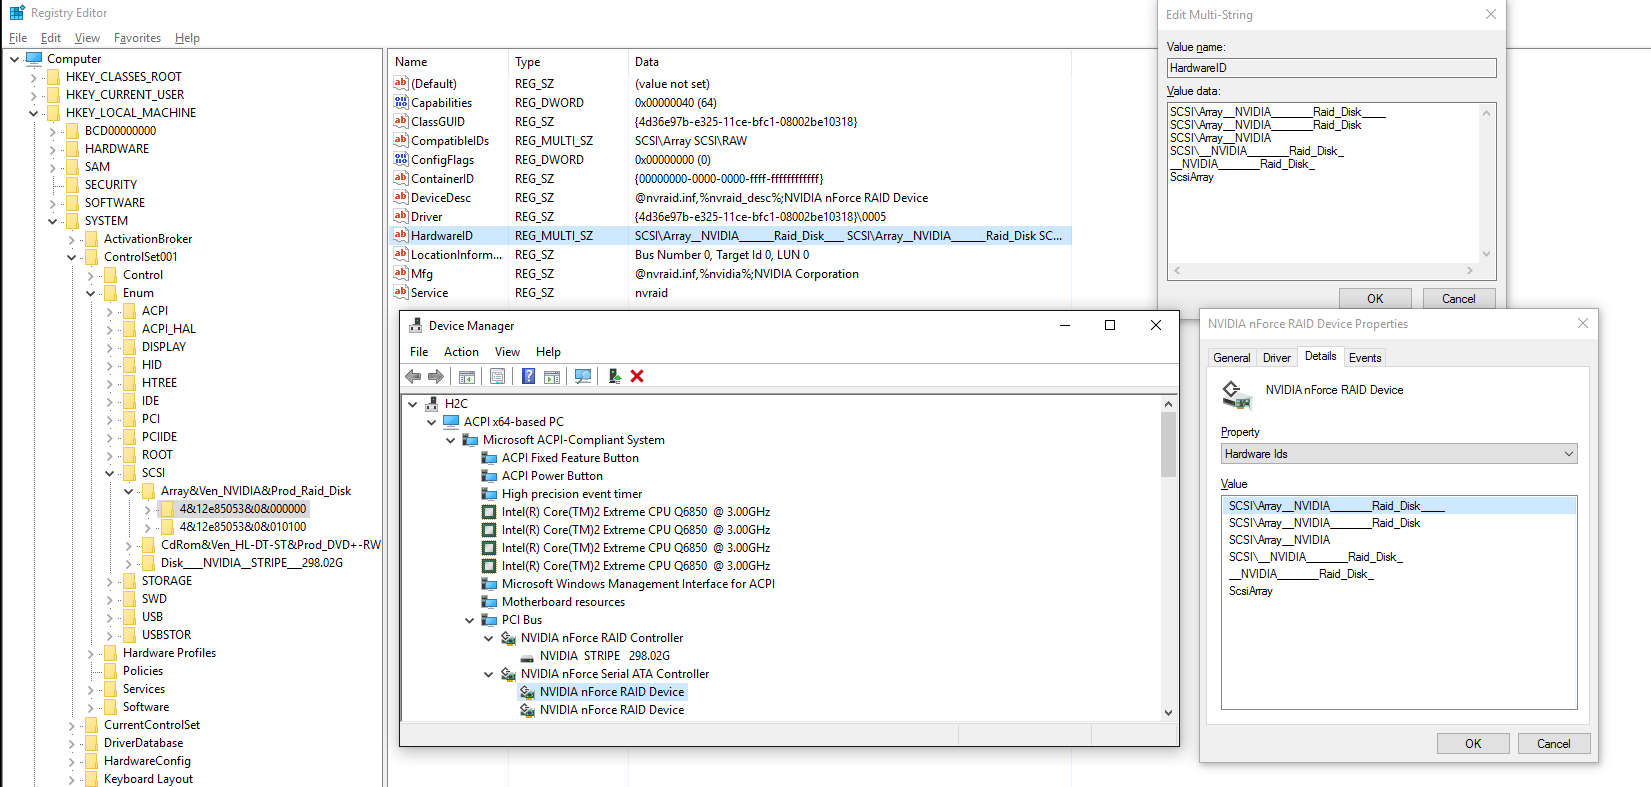Viewport: 1651px width, 787px height.
Task: Click Value name field in Edit Multi-String
Action: 1331,68
